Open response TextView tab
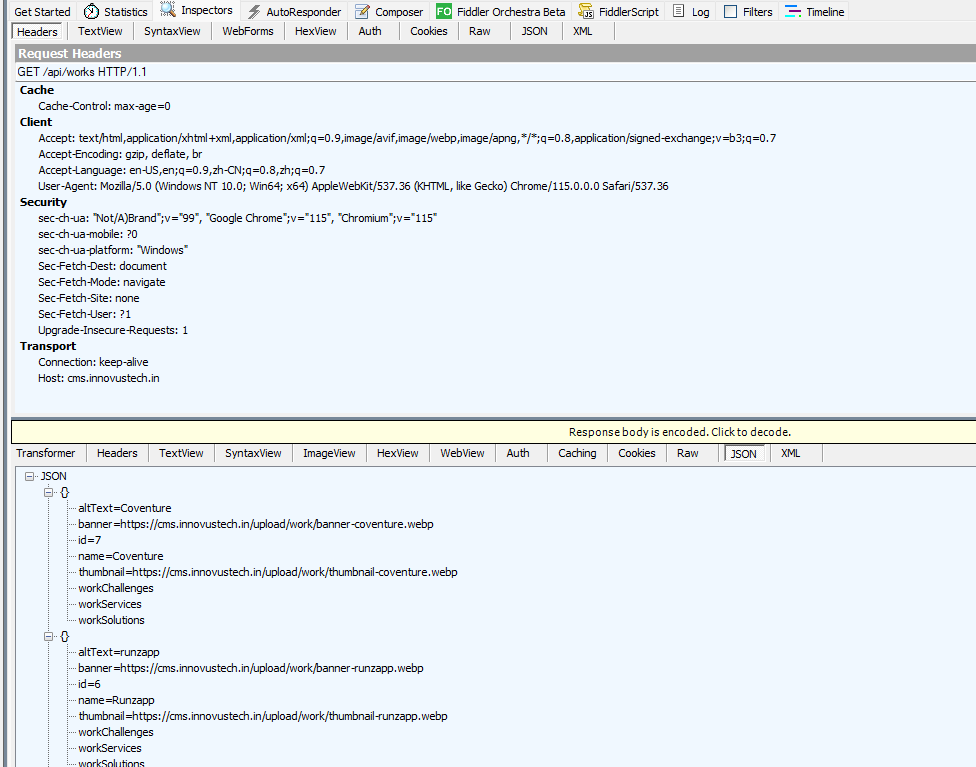976x767 pixels. [x=181, y=453]
